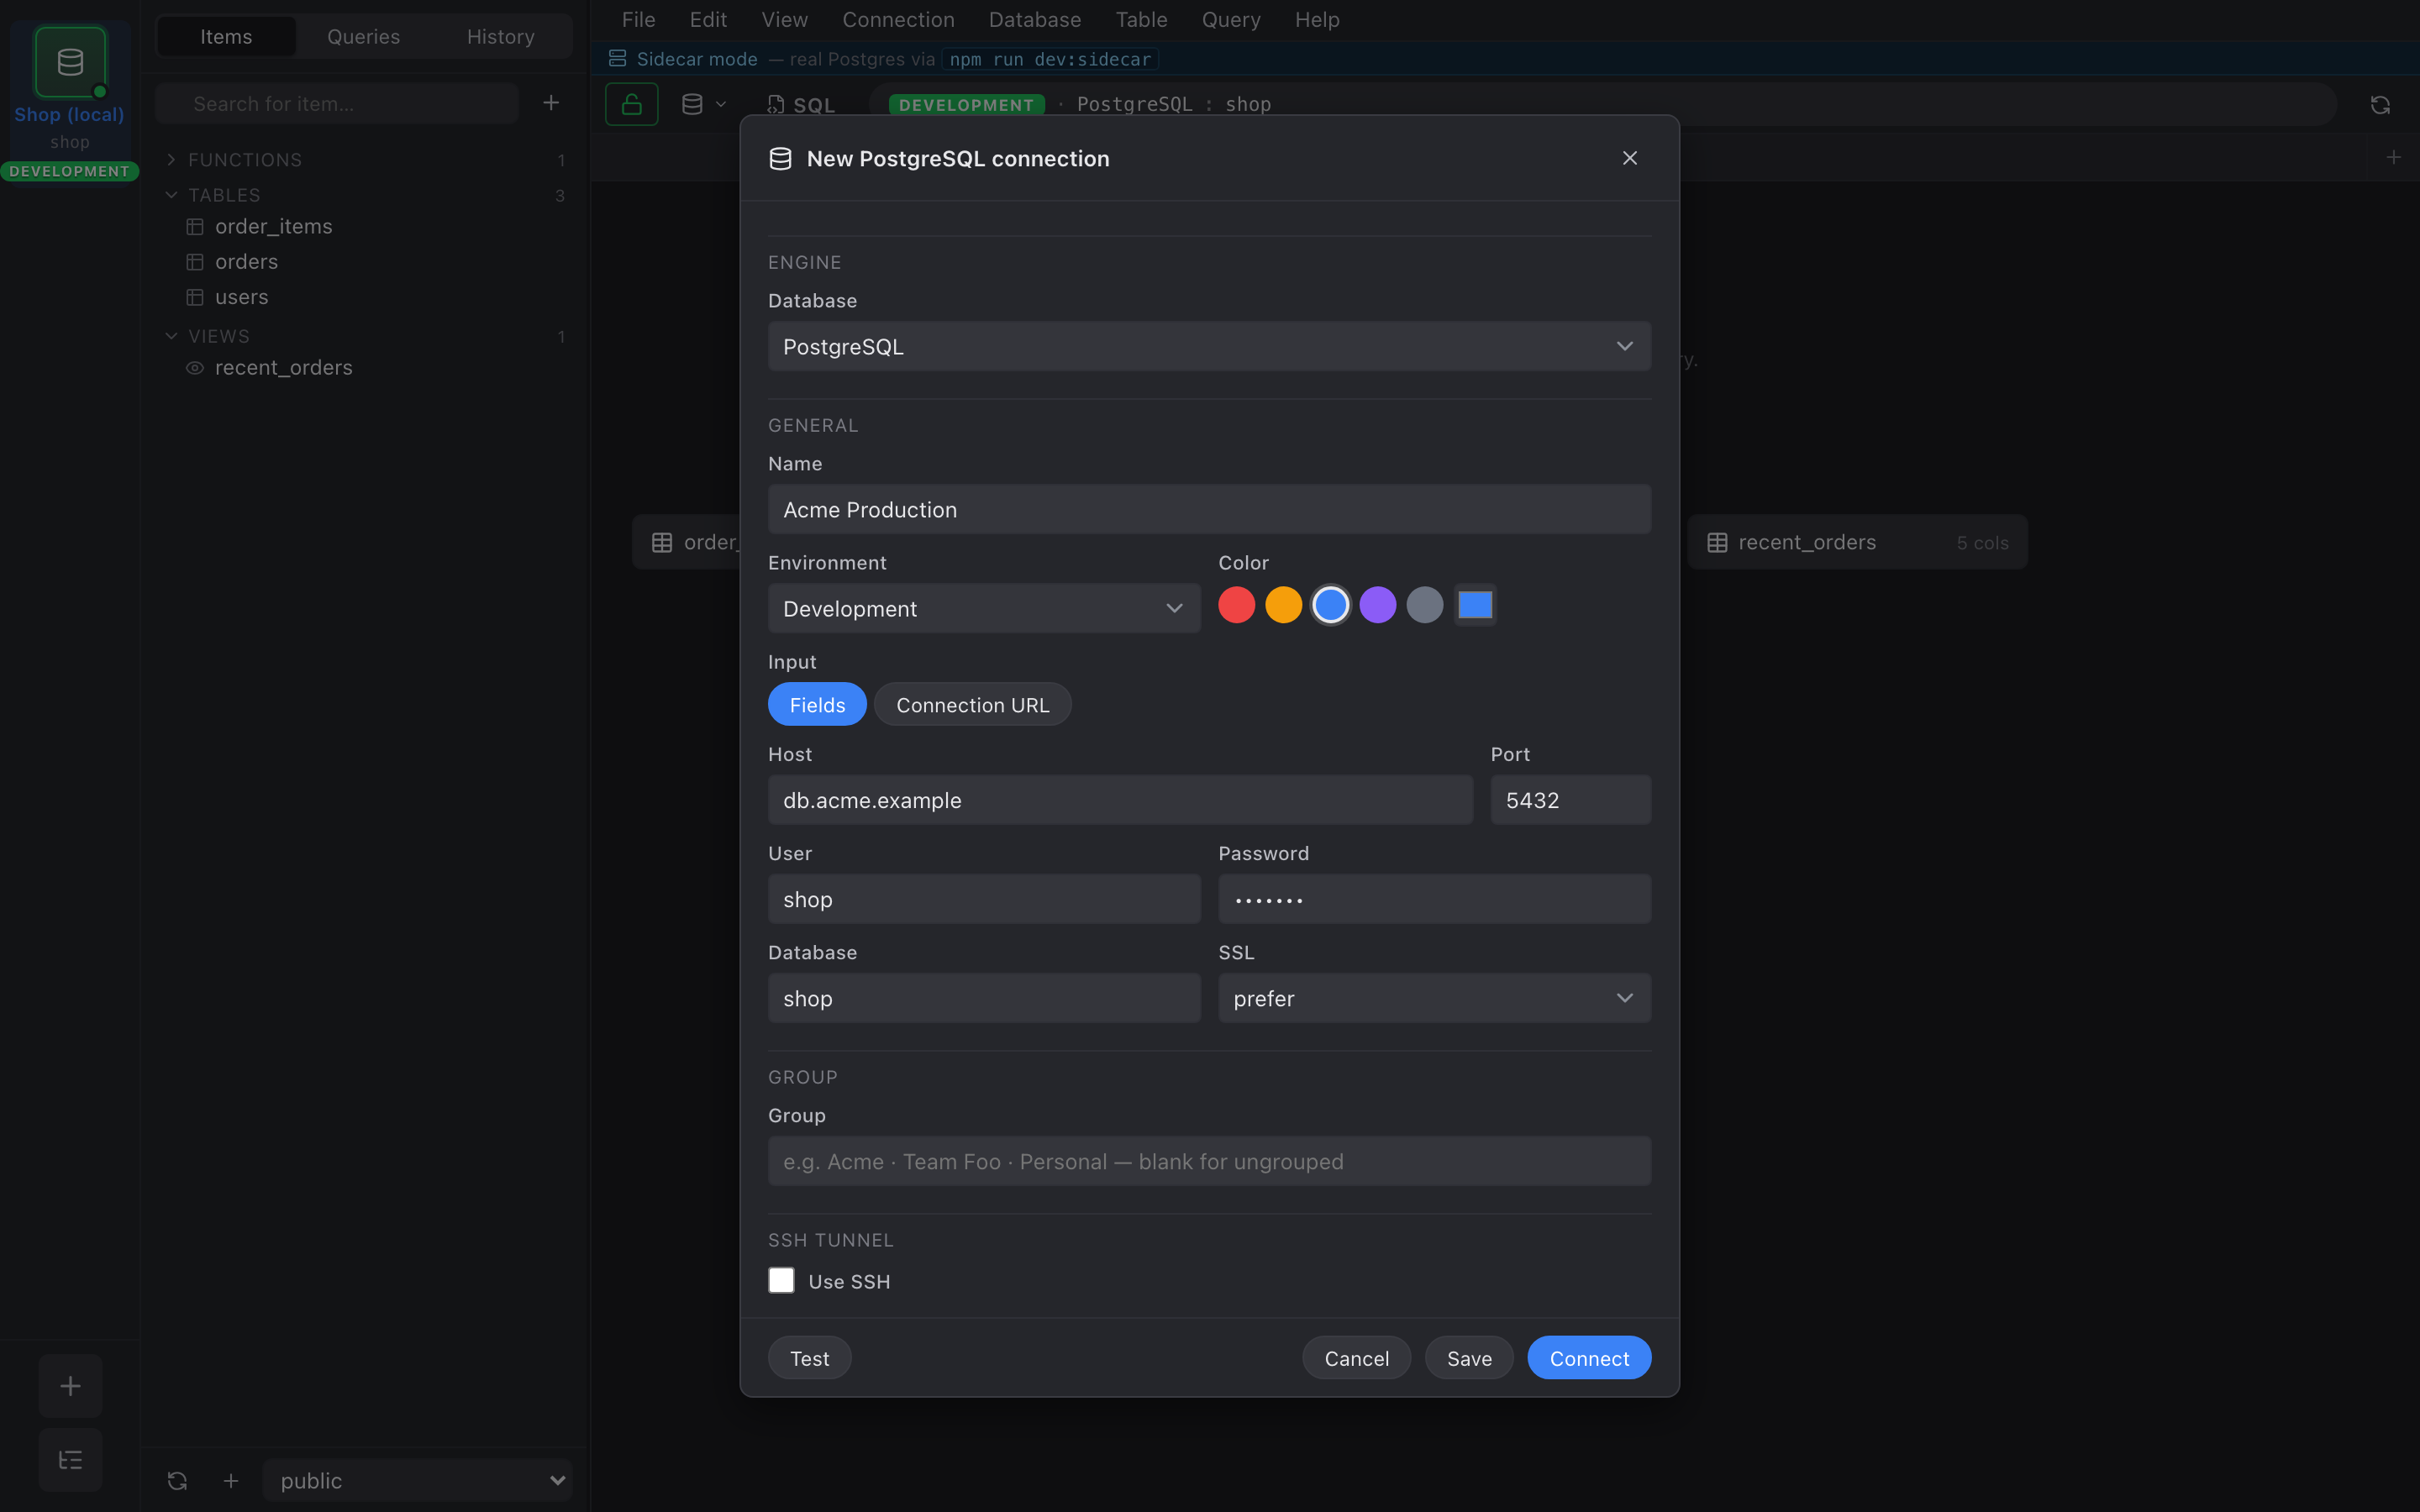Click the Test button

809,1358
